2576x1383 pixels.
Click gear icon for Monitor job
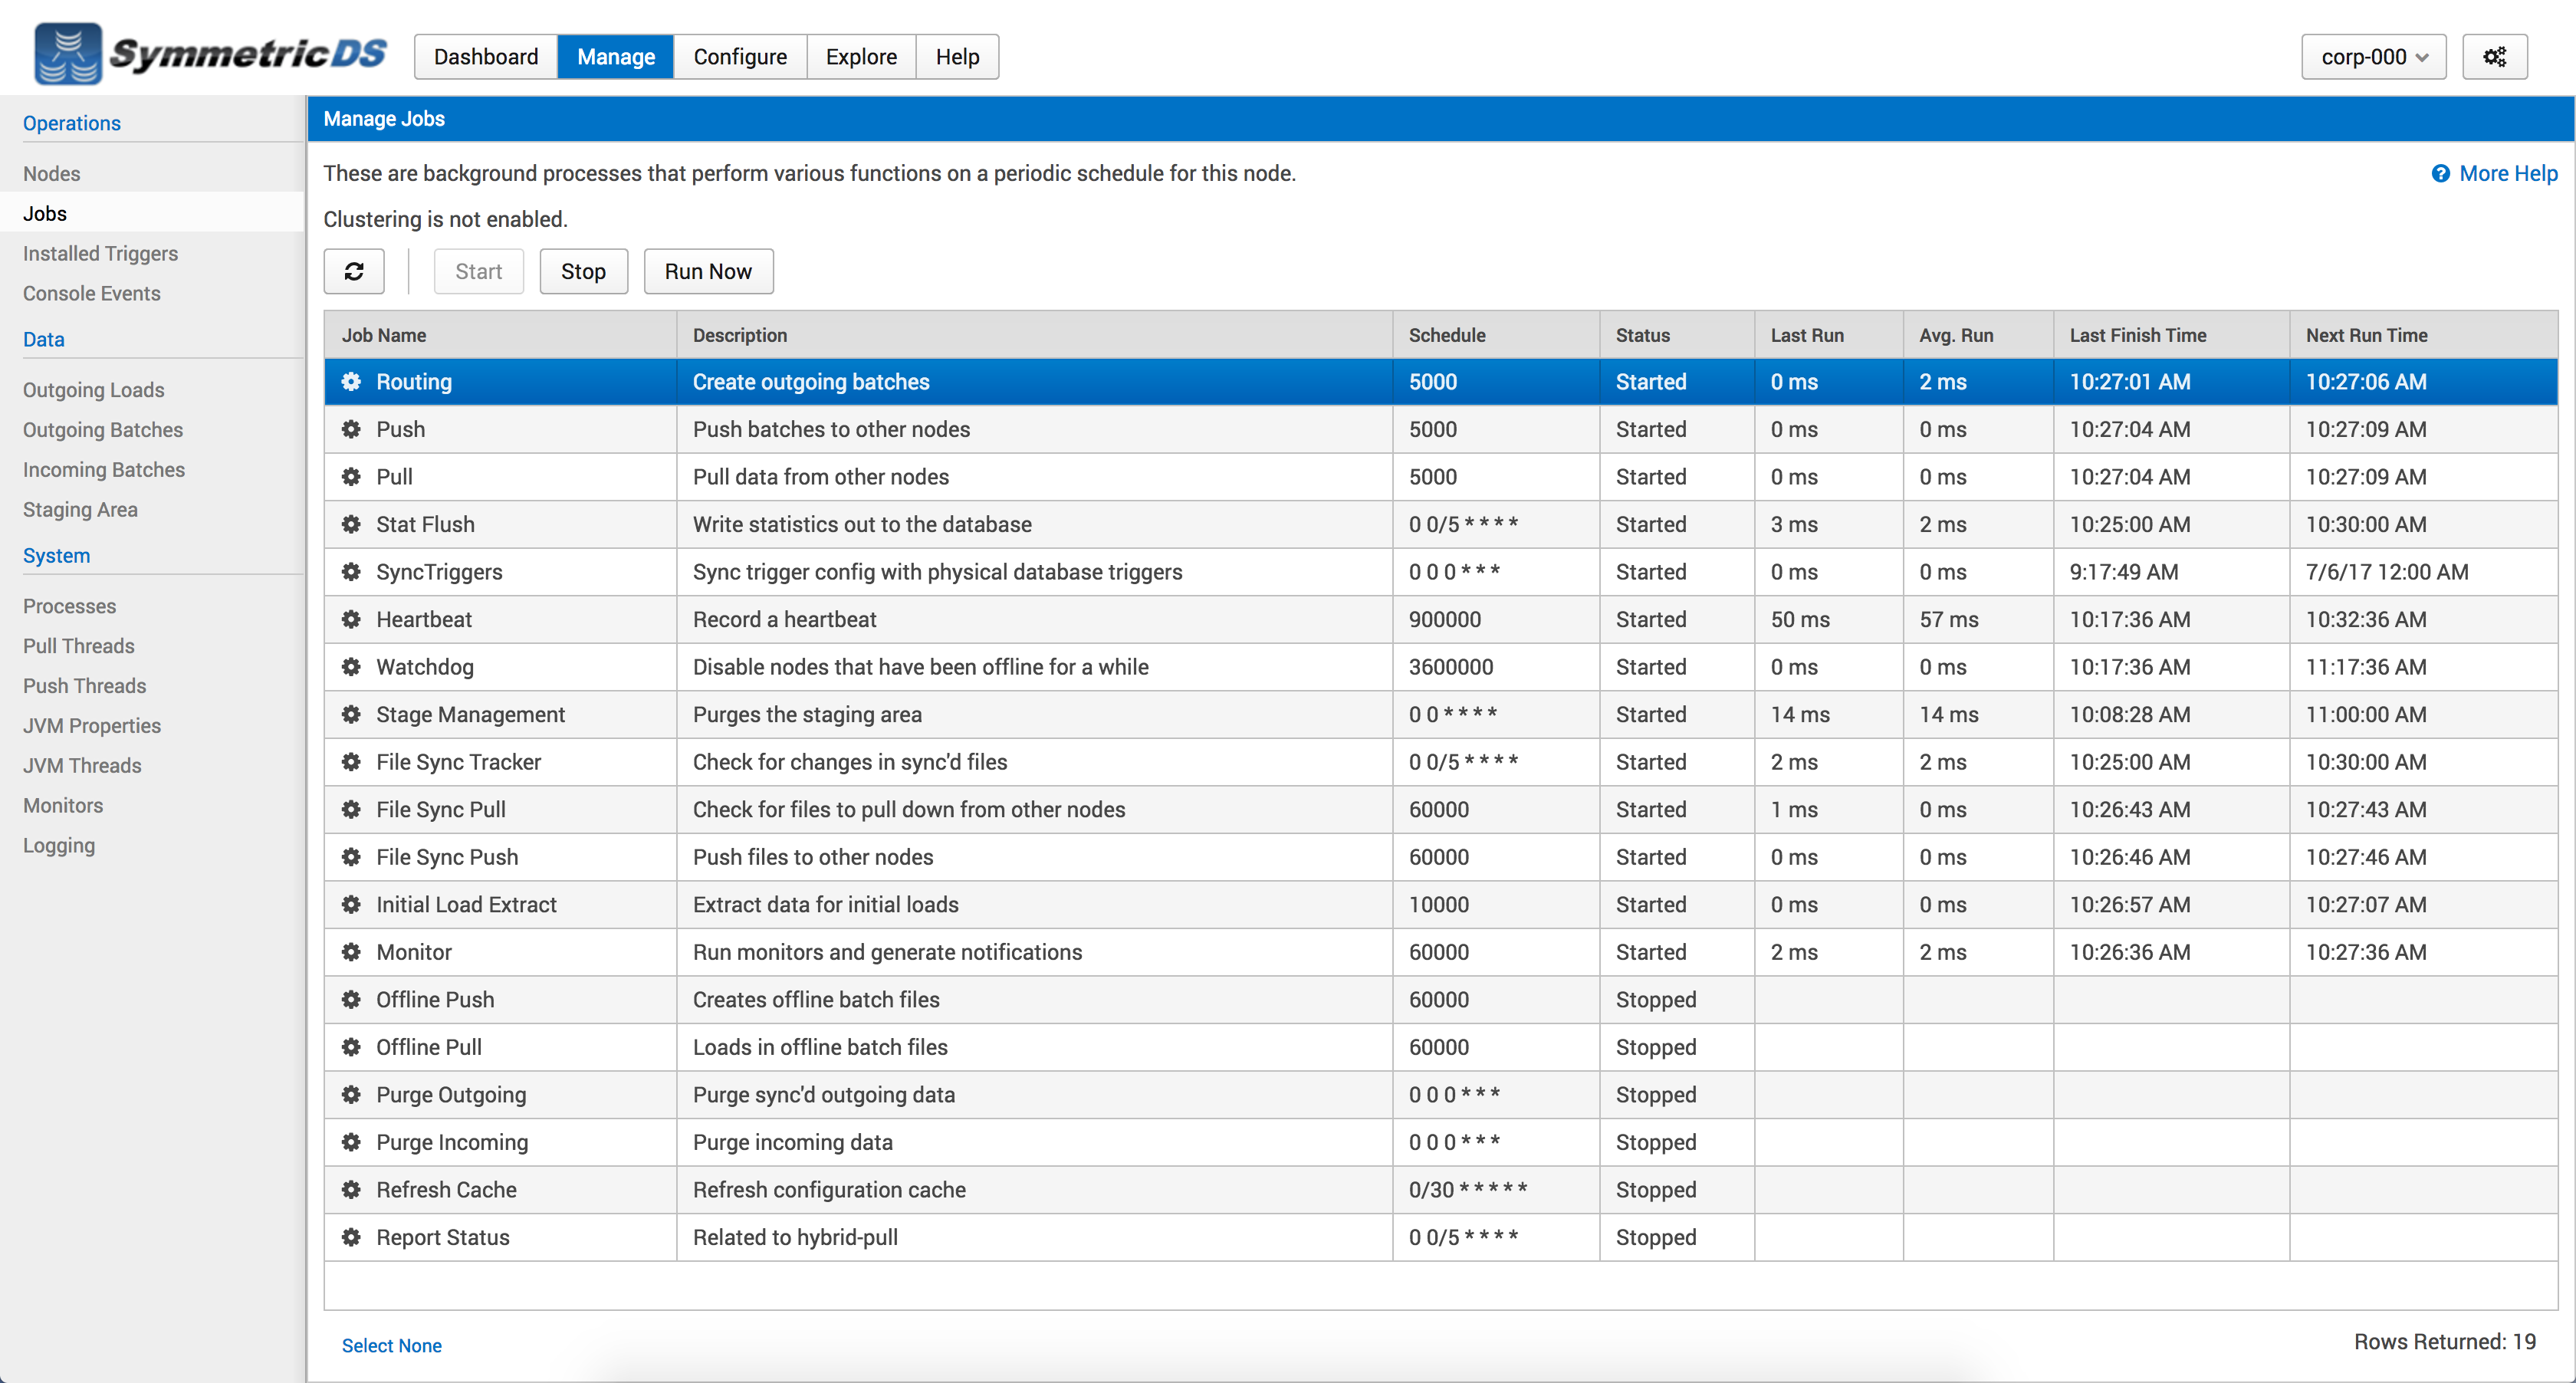point(351,952)
